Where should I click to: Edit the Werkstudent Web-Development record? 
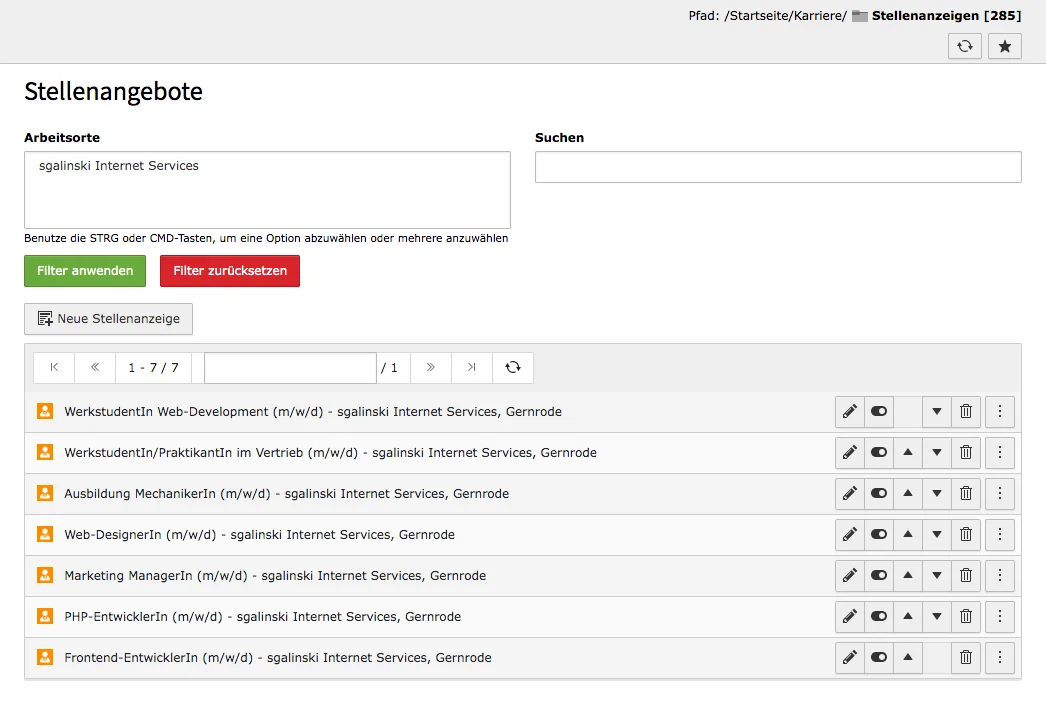848,411
